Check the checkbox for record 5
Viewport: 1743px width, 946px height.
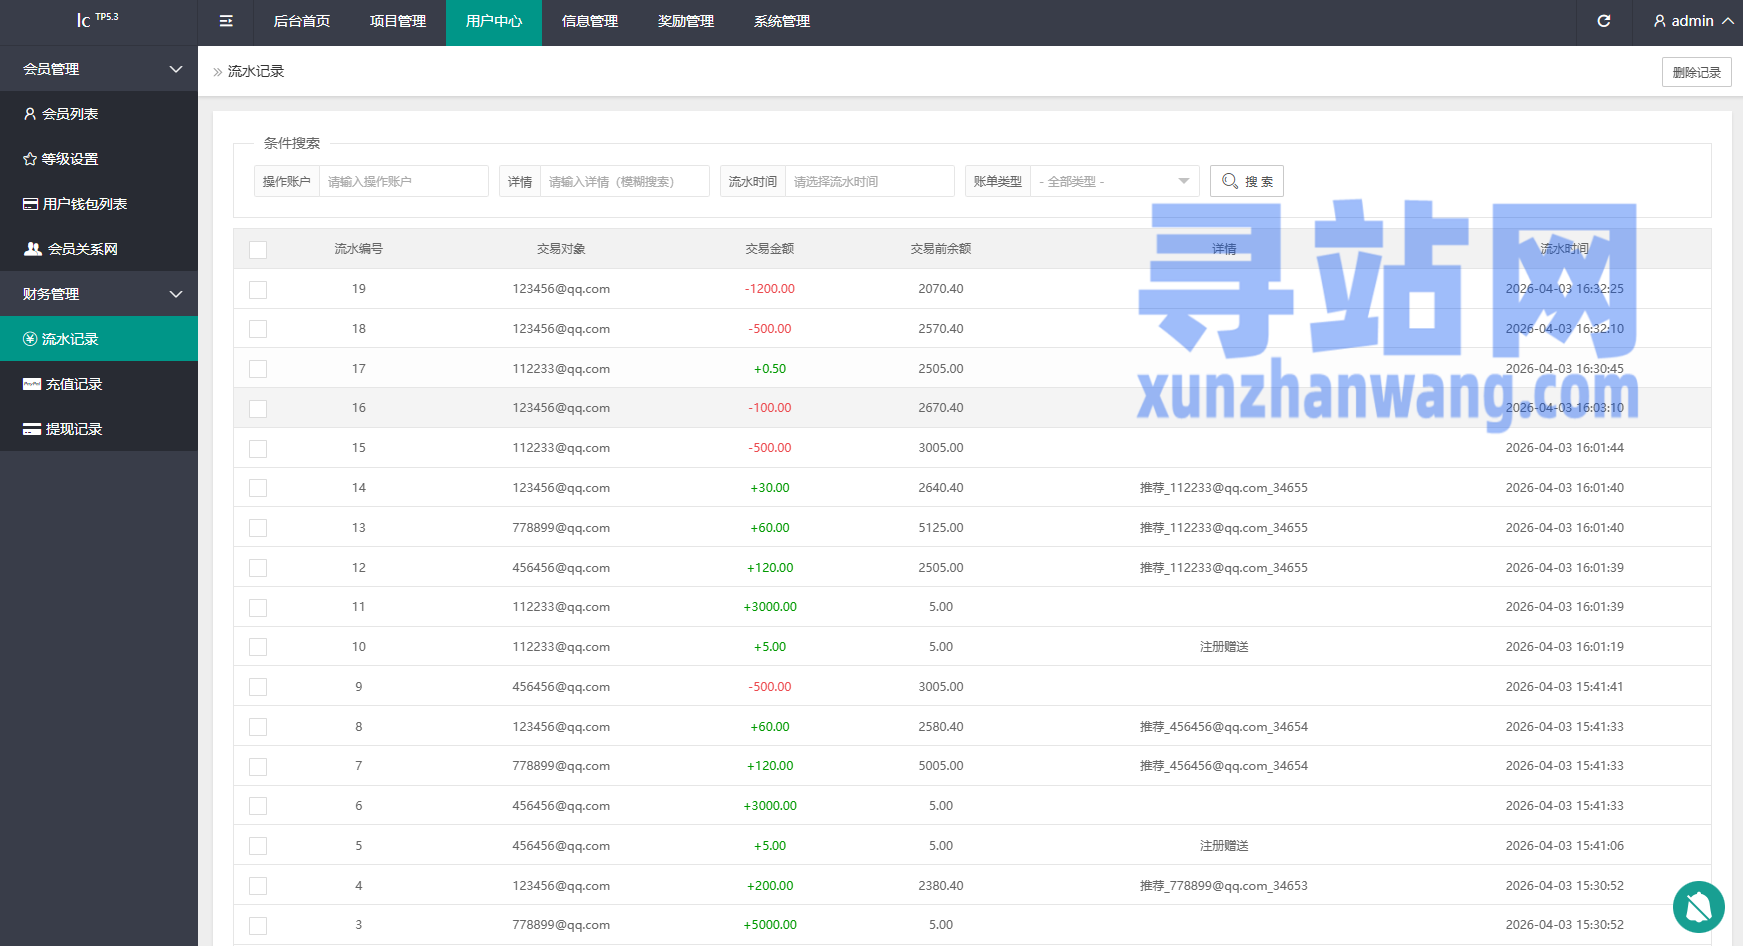[258, 846]
